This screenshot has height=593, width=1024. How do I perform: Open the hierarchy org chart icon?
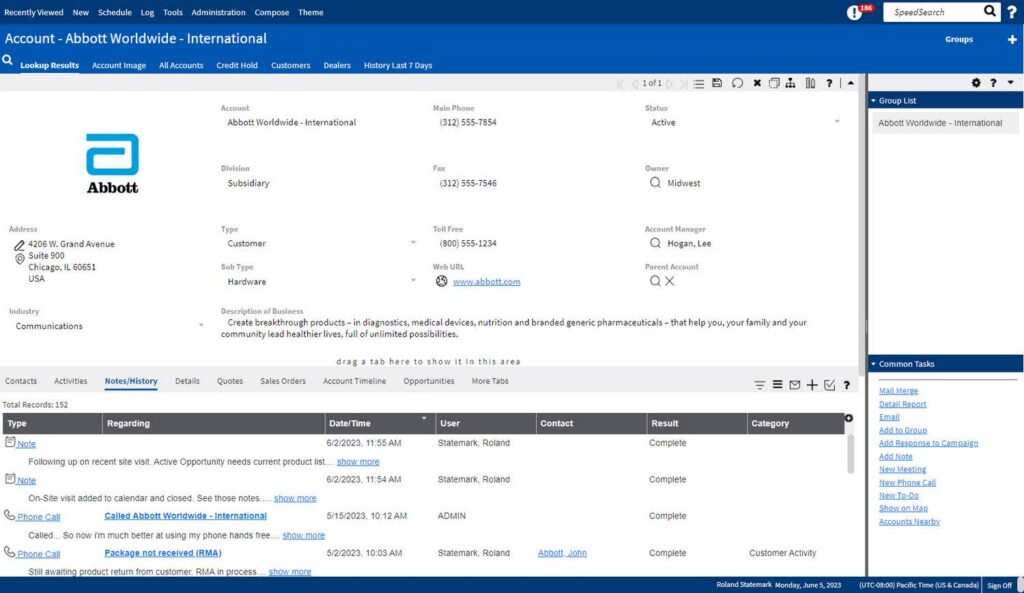point(790,83)
